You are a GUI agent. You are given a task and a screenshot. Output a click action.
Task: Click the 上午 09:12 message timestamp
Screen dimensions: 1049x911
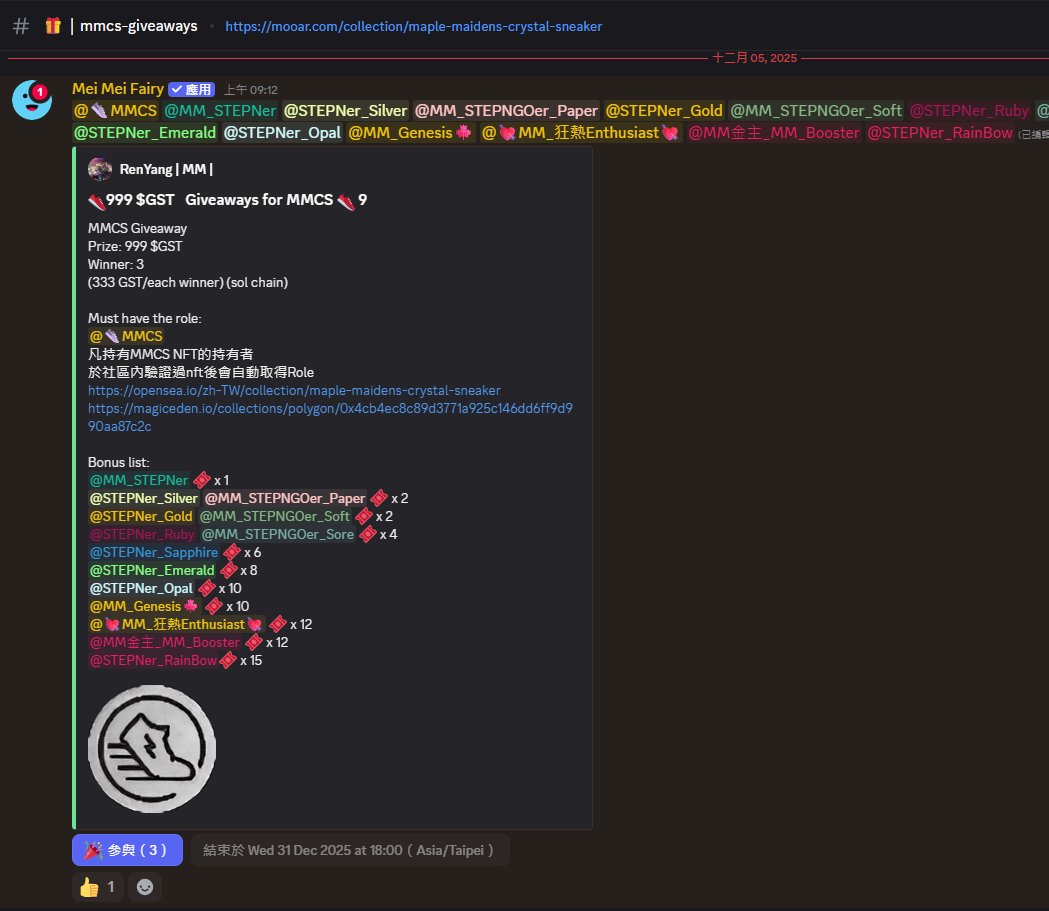[250, 90]
